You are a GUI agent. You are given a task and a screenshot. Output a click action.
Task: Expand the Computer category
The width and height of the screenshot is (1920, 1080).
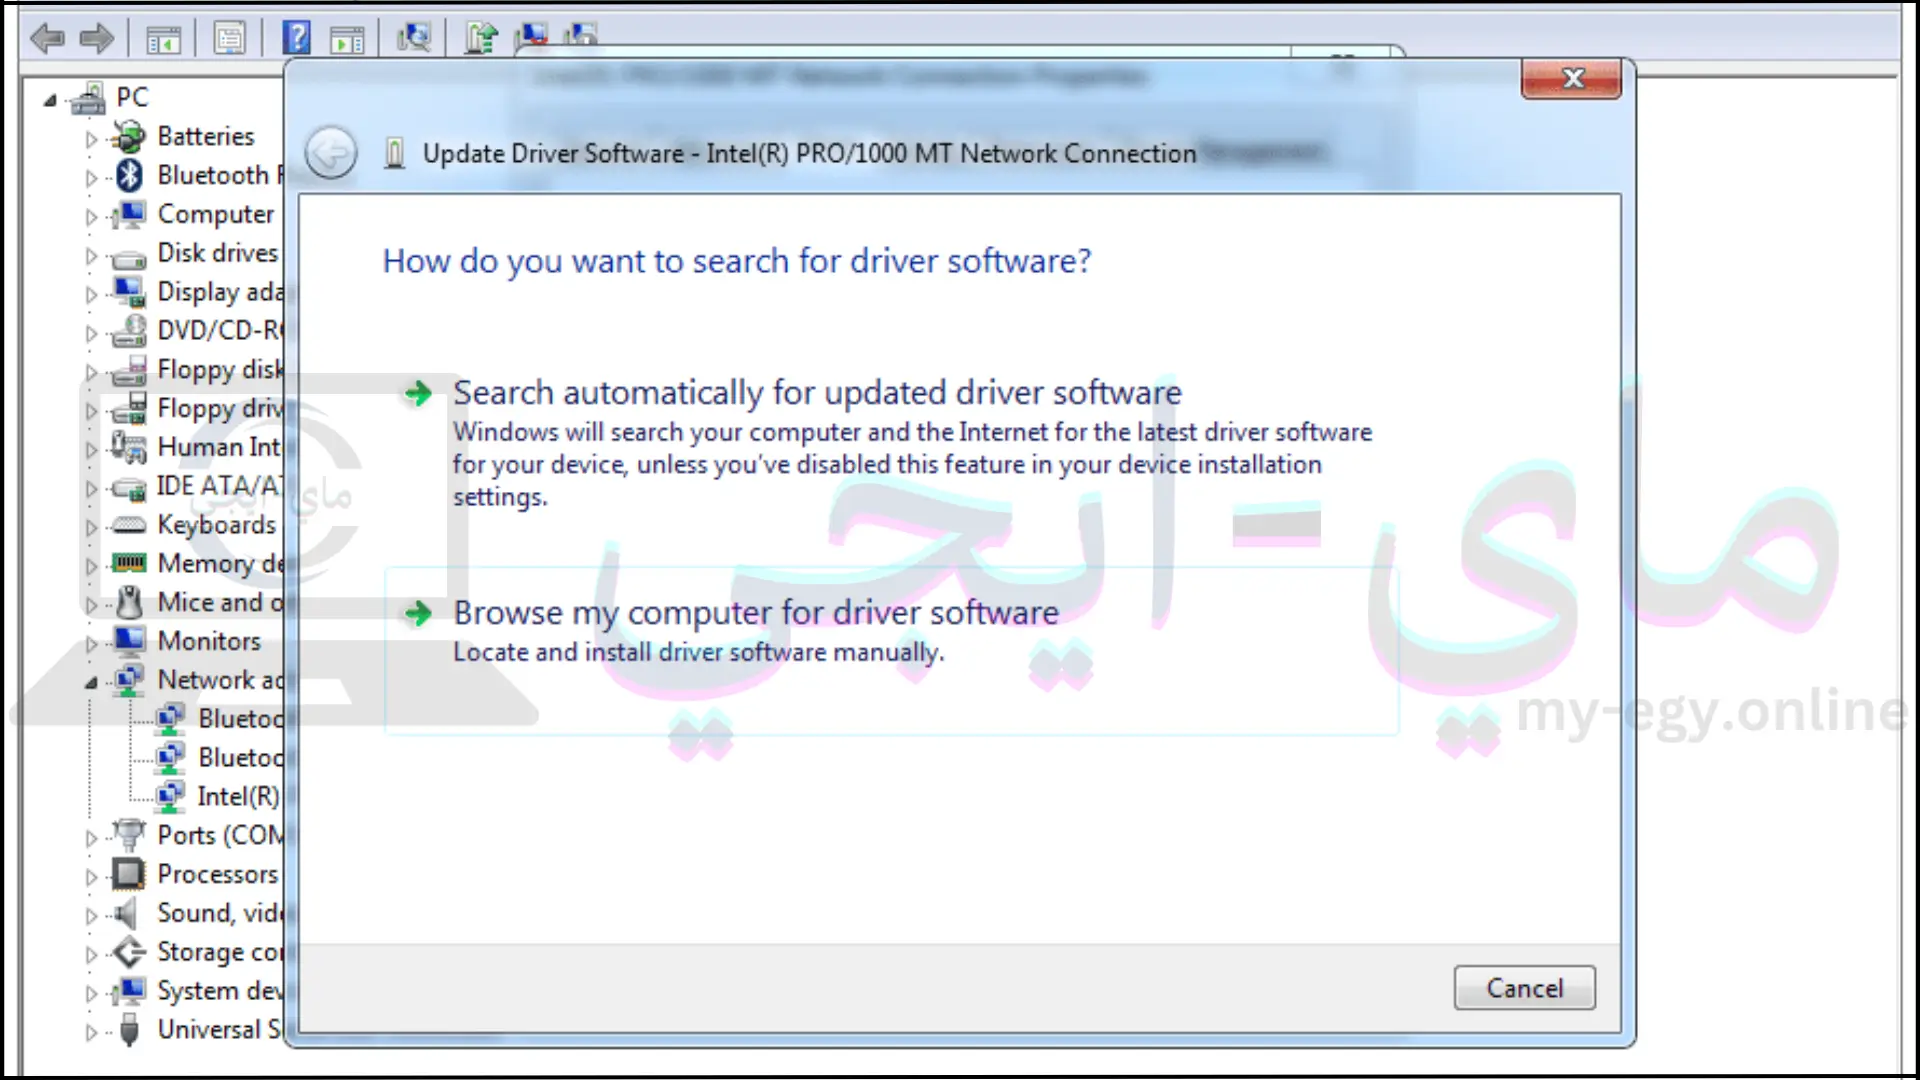point(91,217)
